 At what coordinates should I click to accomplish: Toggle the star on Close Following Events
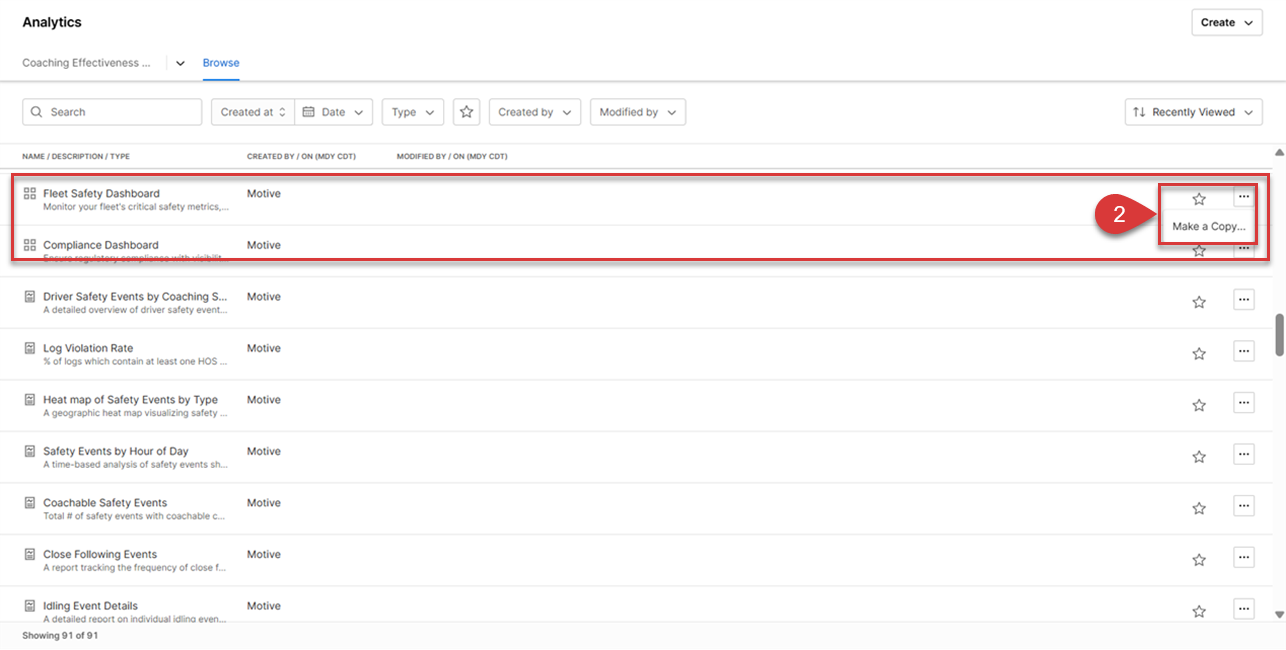[1198, 558]
